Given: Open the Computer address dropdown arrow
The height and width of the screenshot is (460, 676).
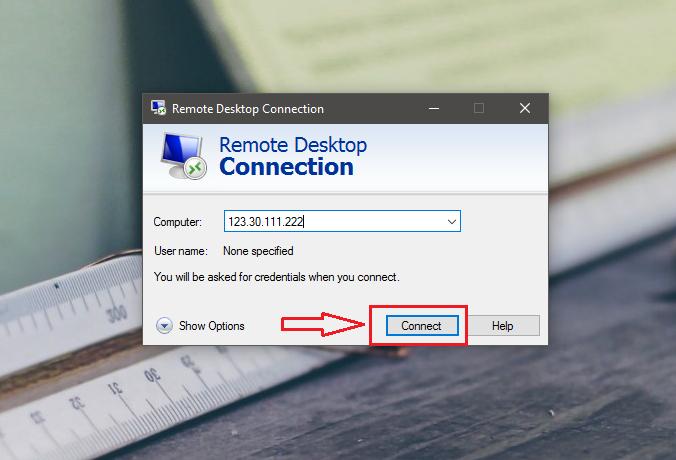Looking at the screenshot, I should (451, 222).
